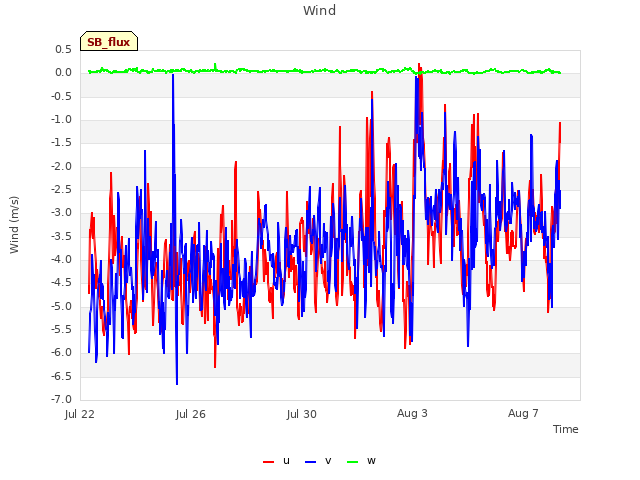Click the '-6.5' y-axis tick label

[61, 376]
